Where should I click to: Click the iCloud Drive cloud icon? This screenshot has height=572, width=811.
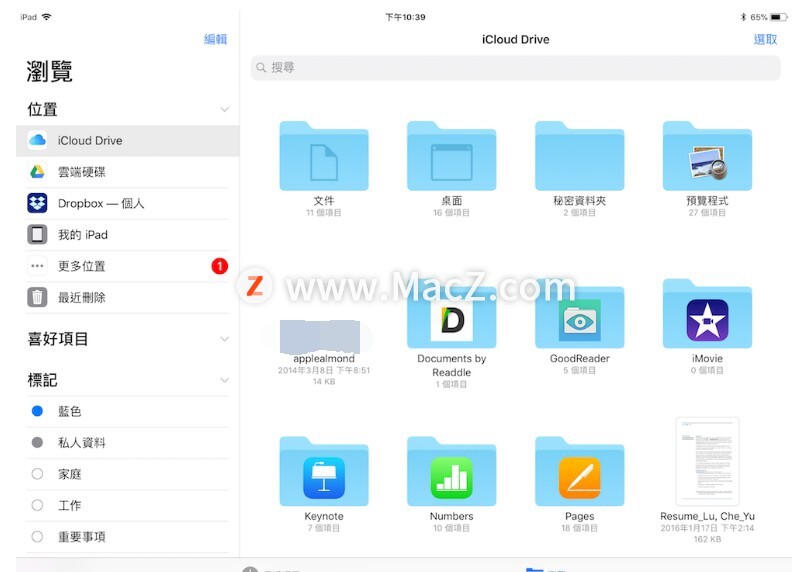37,140
